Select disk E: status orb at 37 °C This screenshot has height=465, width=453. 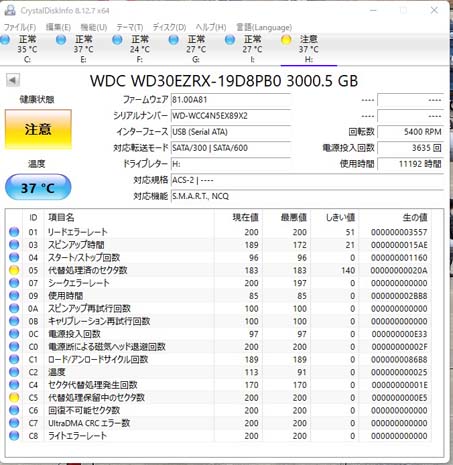coord(61,40)
